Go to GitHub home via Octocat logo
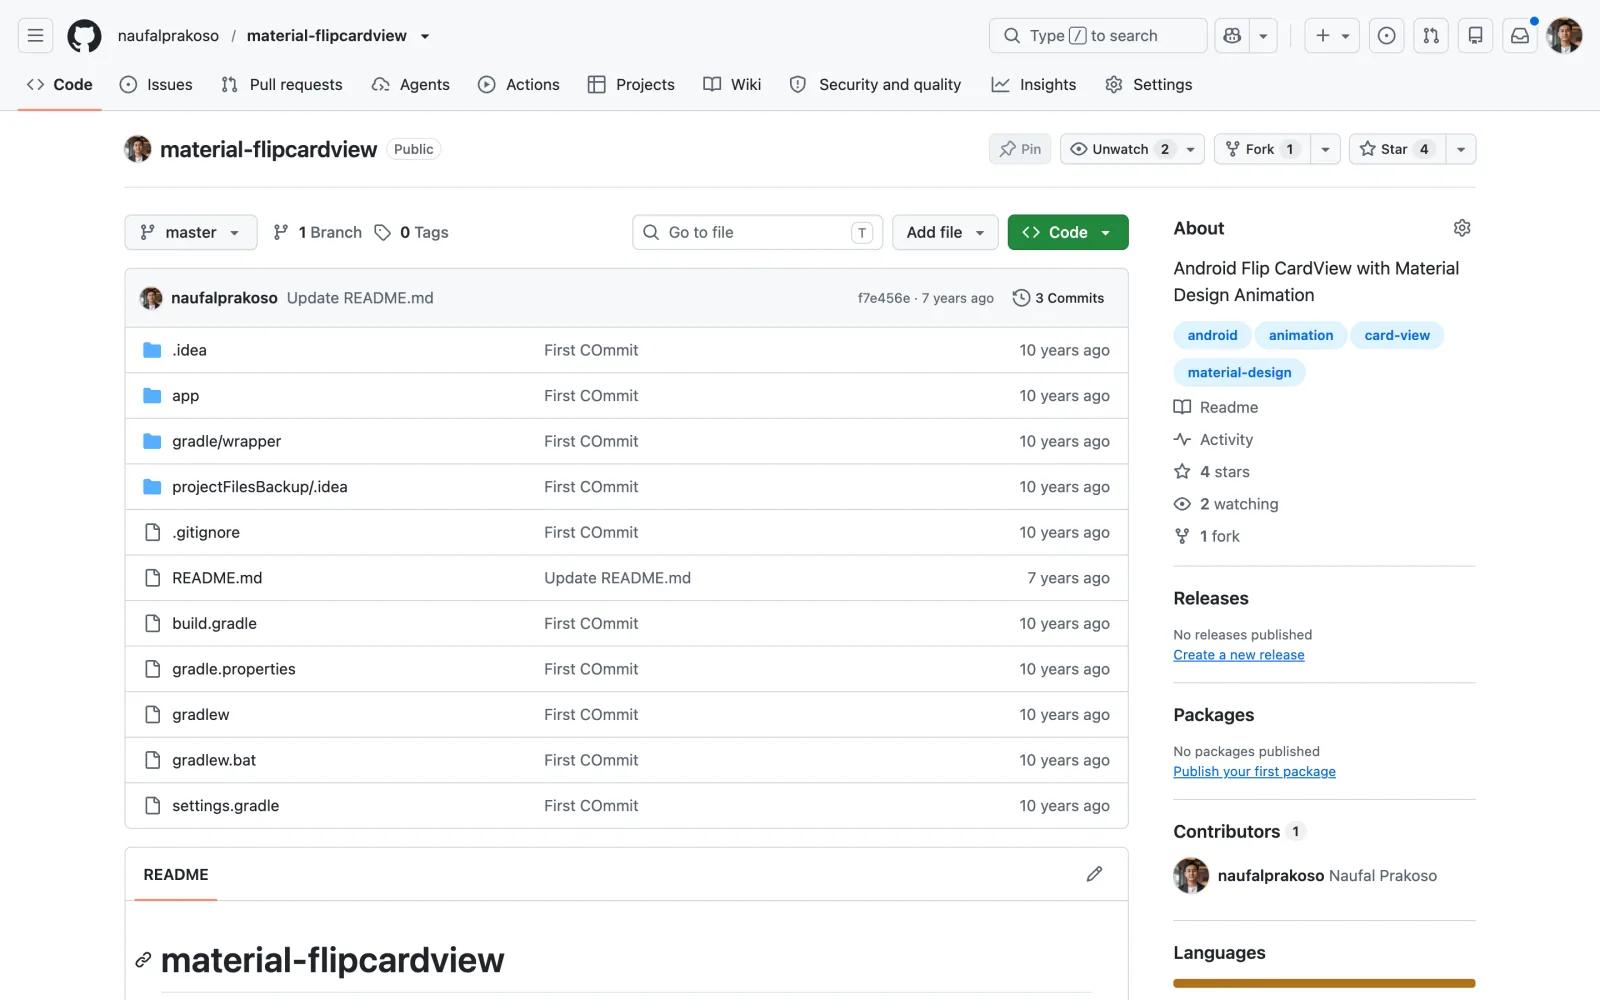Viewport: 1600px width, 1000px height. pos(84,36)
